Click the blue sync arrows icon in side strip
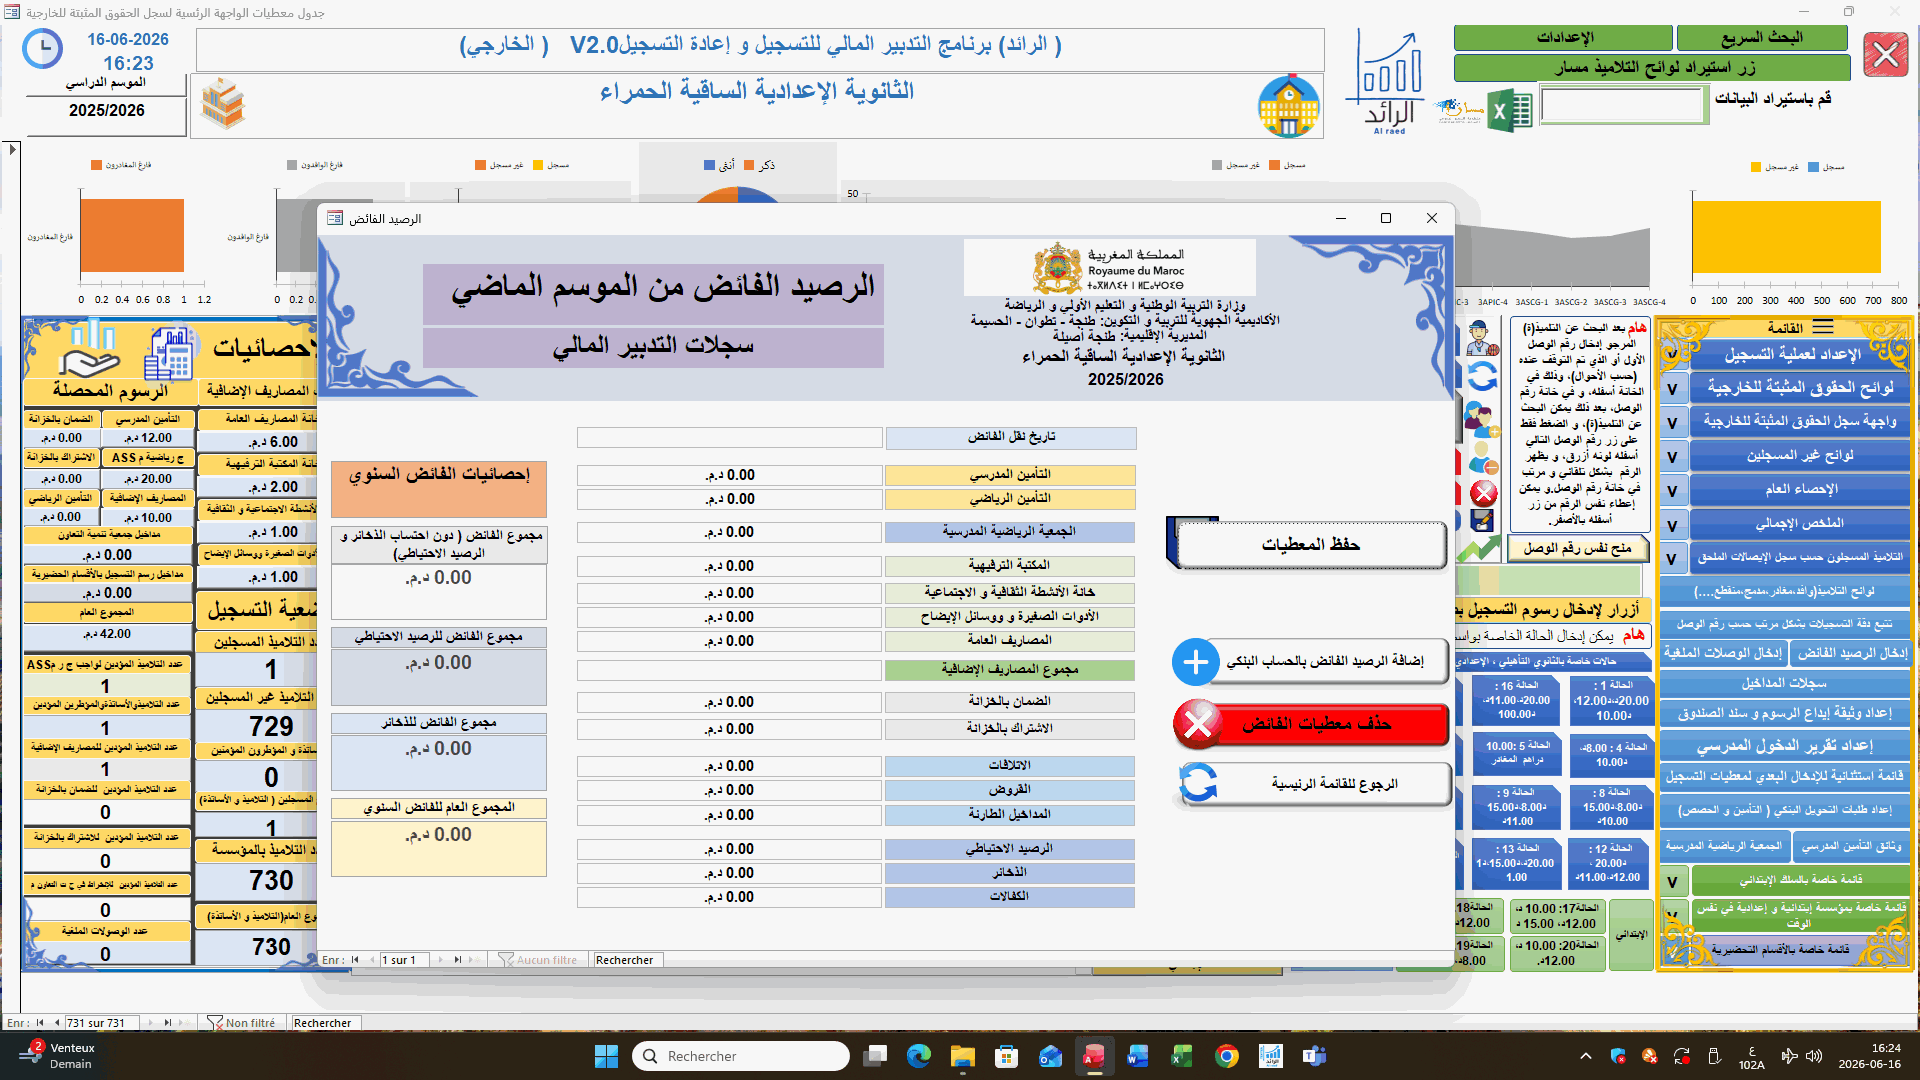1920x1080 pixels. point(1482,377)
